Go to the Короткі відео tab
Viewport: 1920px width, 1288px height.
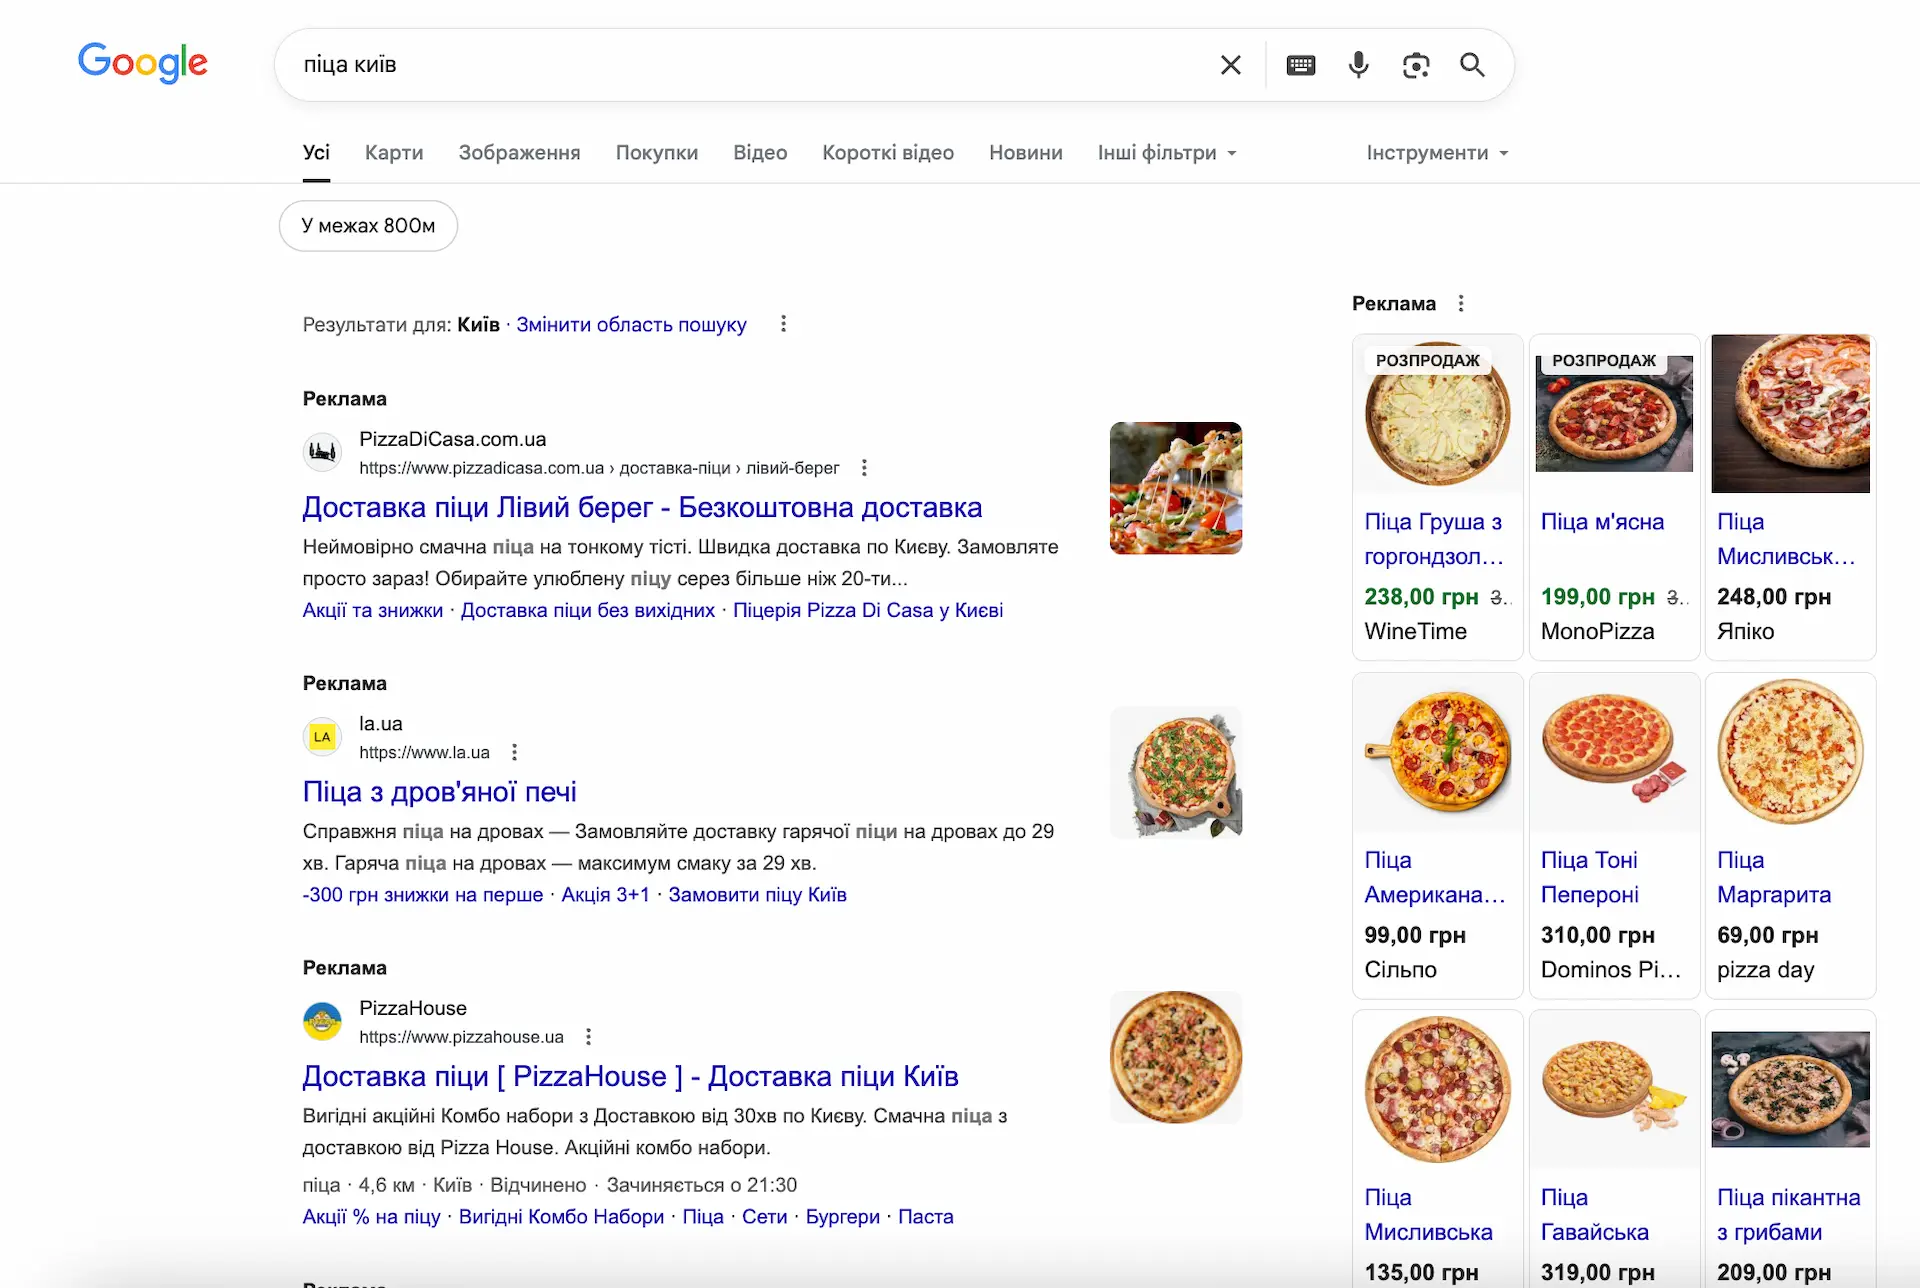(x=888, y=153)
